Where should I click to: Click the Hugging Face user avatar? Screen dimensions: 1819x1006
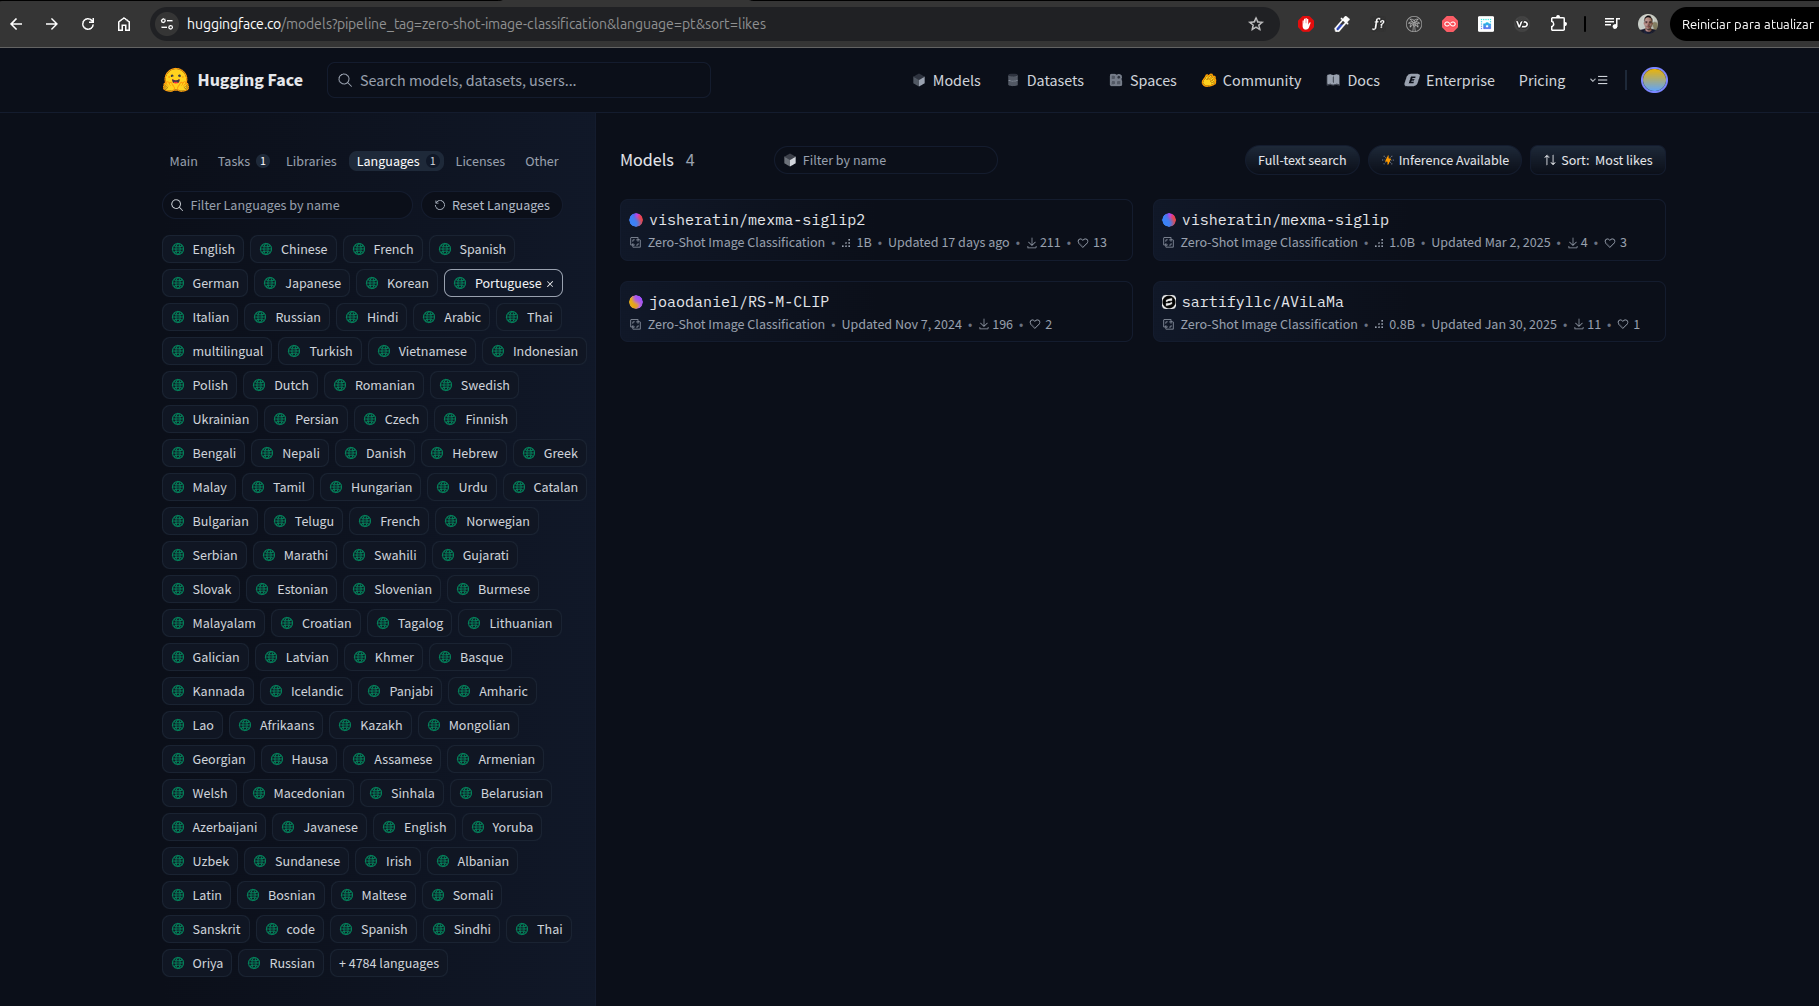(1654, 80)
